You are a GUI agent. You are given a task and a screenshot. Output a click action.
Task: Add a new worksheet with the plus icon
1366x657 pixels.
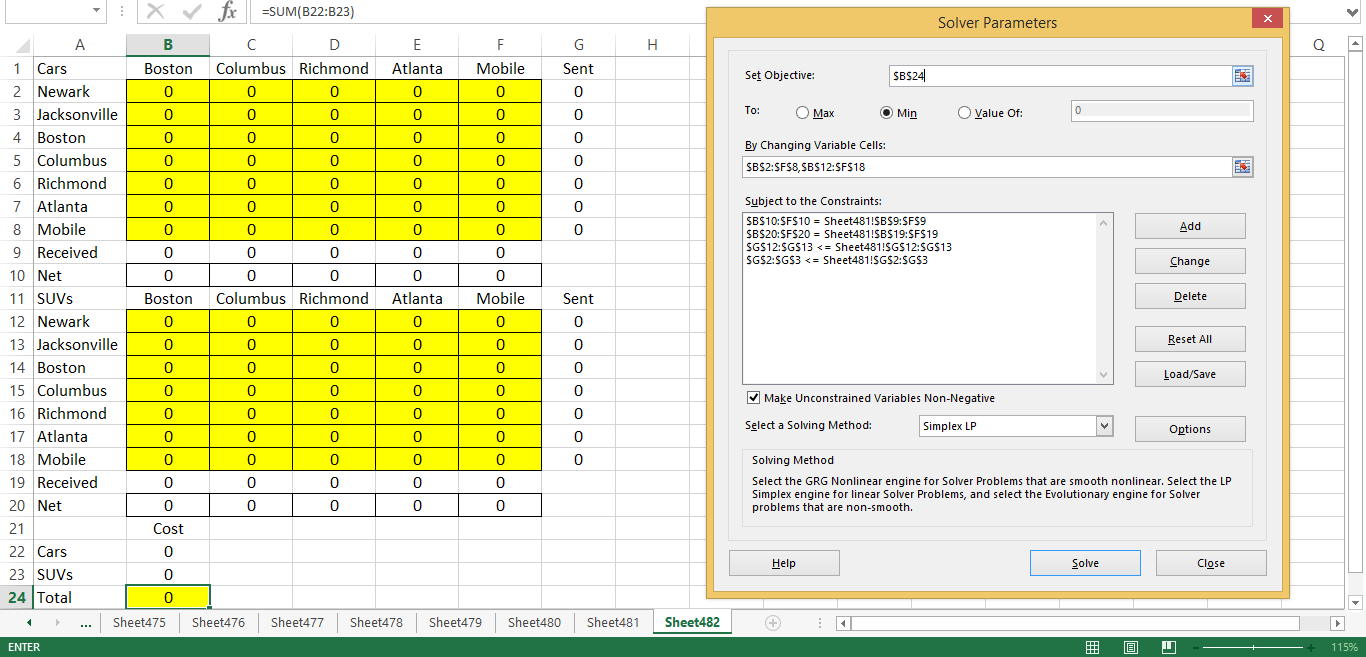[772, 621]
